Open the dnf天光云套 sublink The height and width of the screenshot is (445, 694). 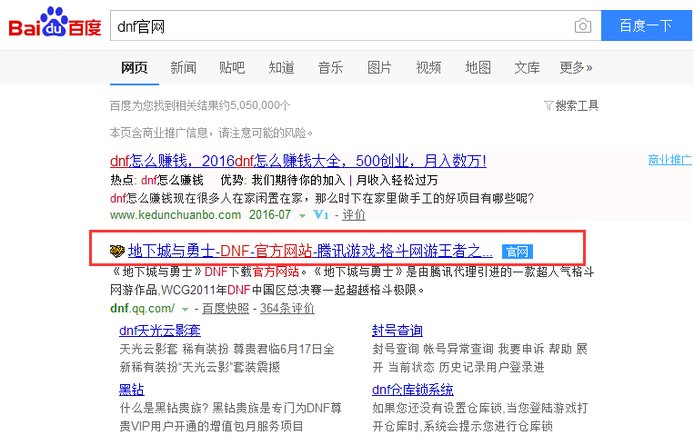pyautogui.click(x=160, y=330)
